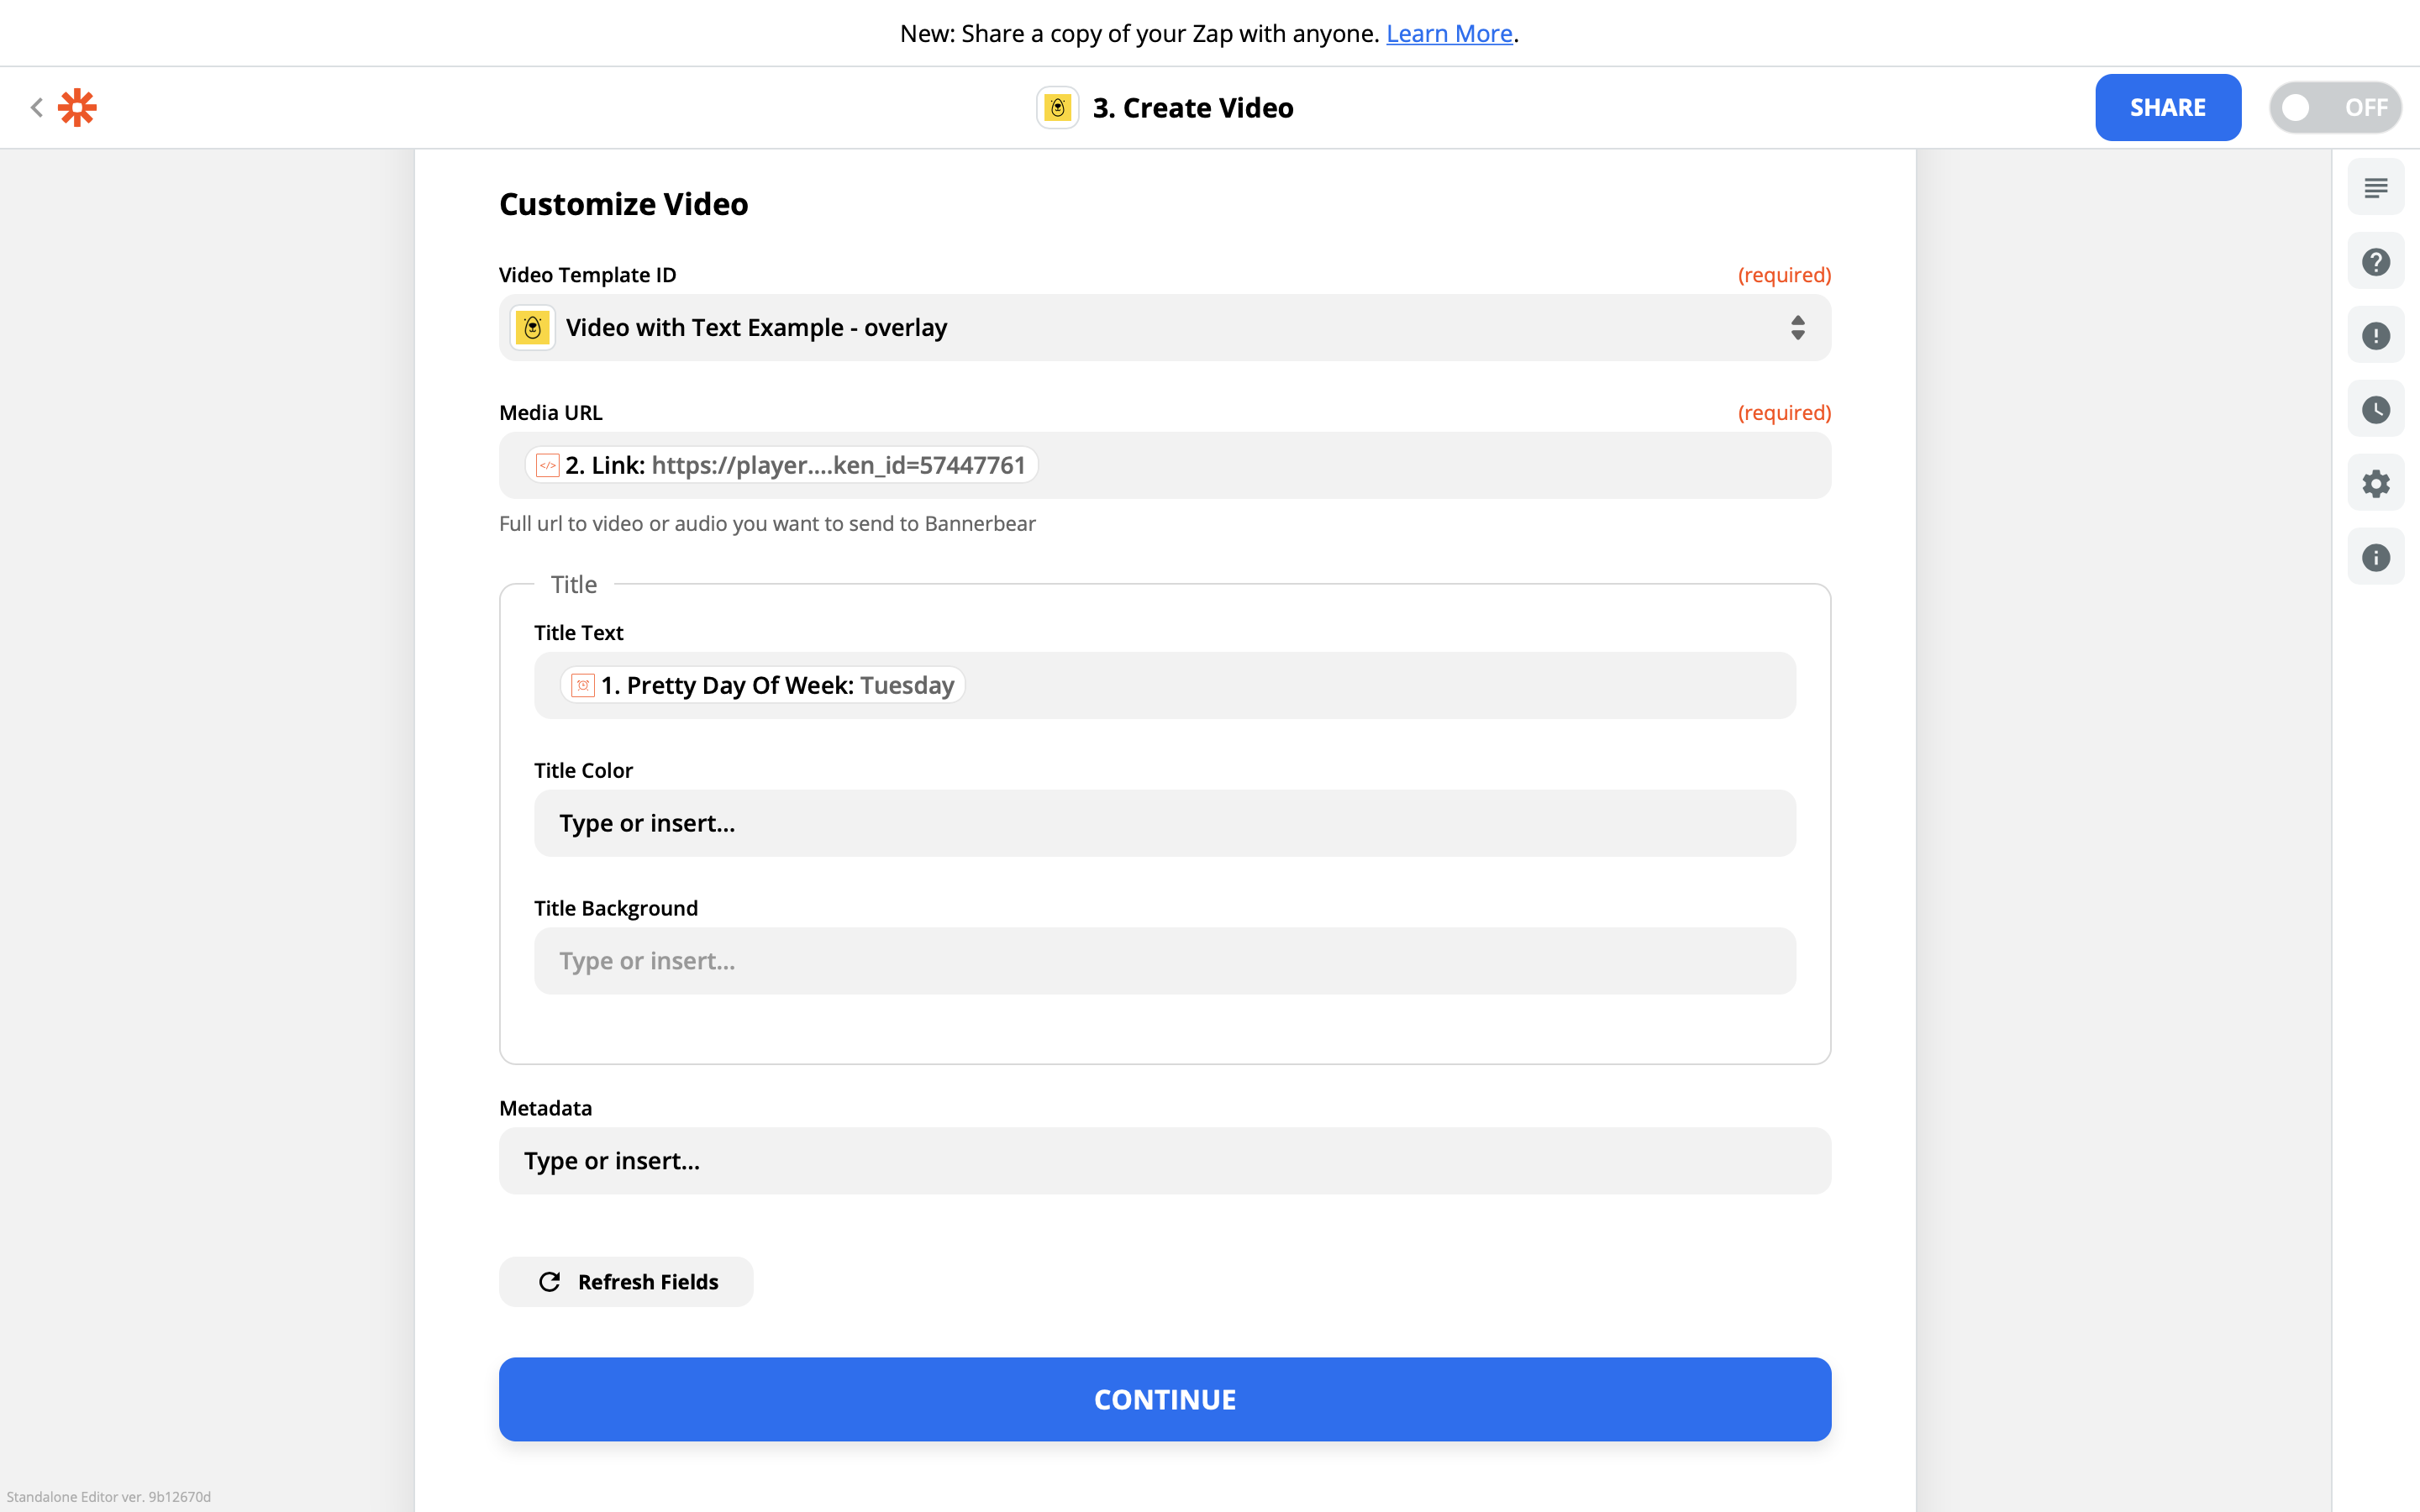The height and width of the screenshot is (1512, 2420).
Task: Open the outline lines icon in right sidebar
Action: pos(2375,187)
